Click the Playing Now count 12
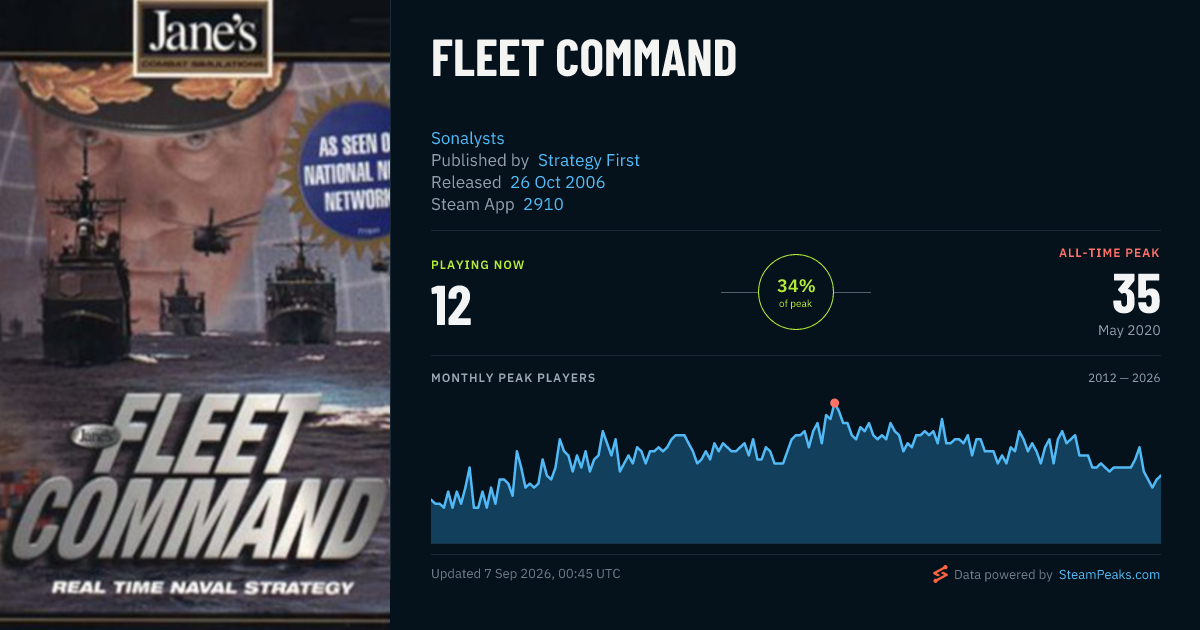This screenshot has height=630, width=1200. (451, 306)
